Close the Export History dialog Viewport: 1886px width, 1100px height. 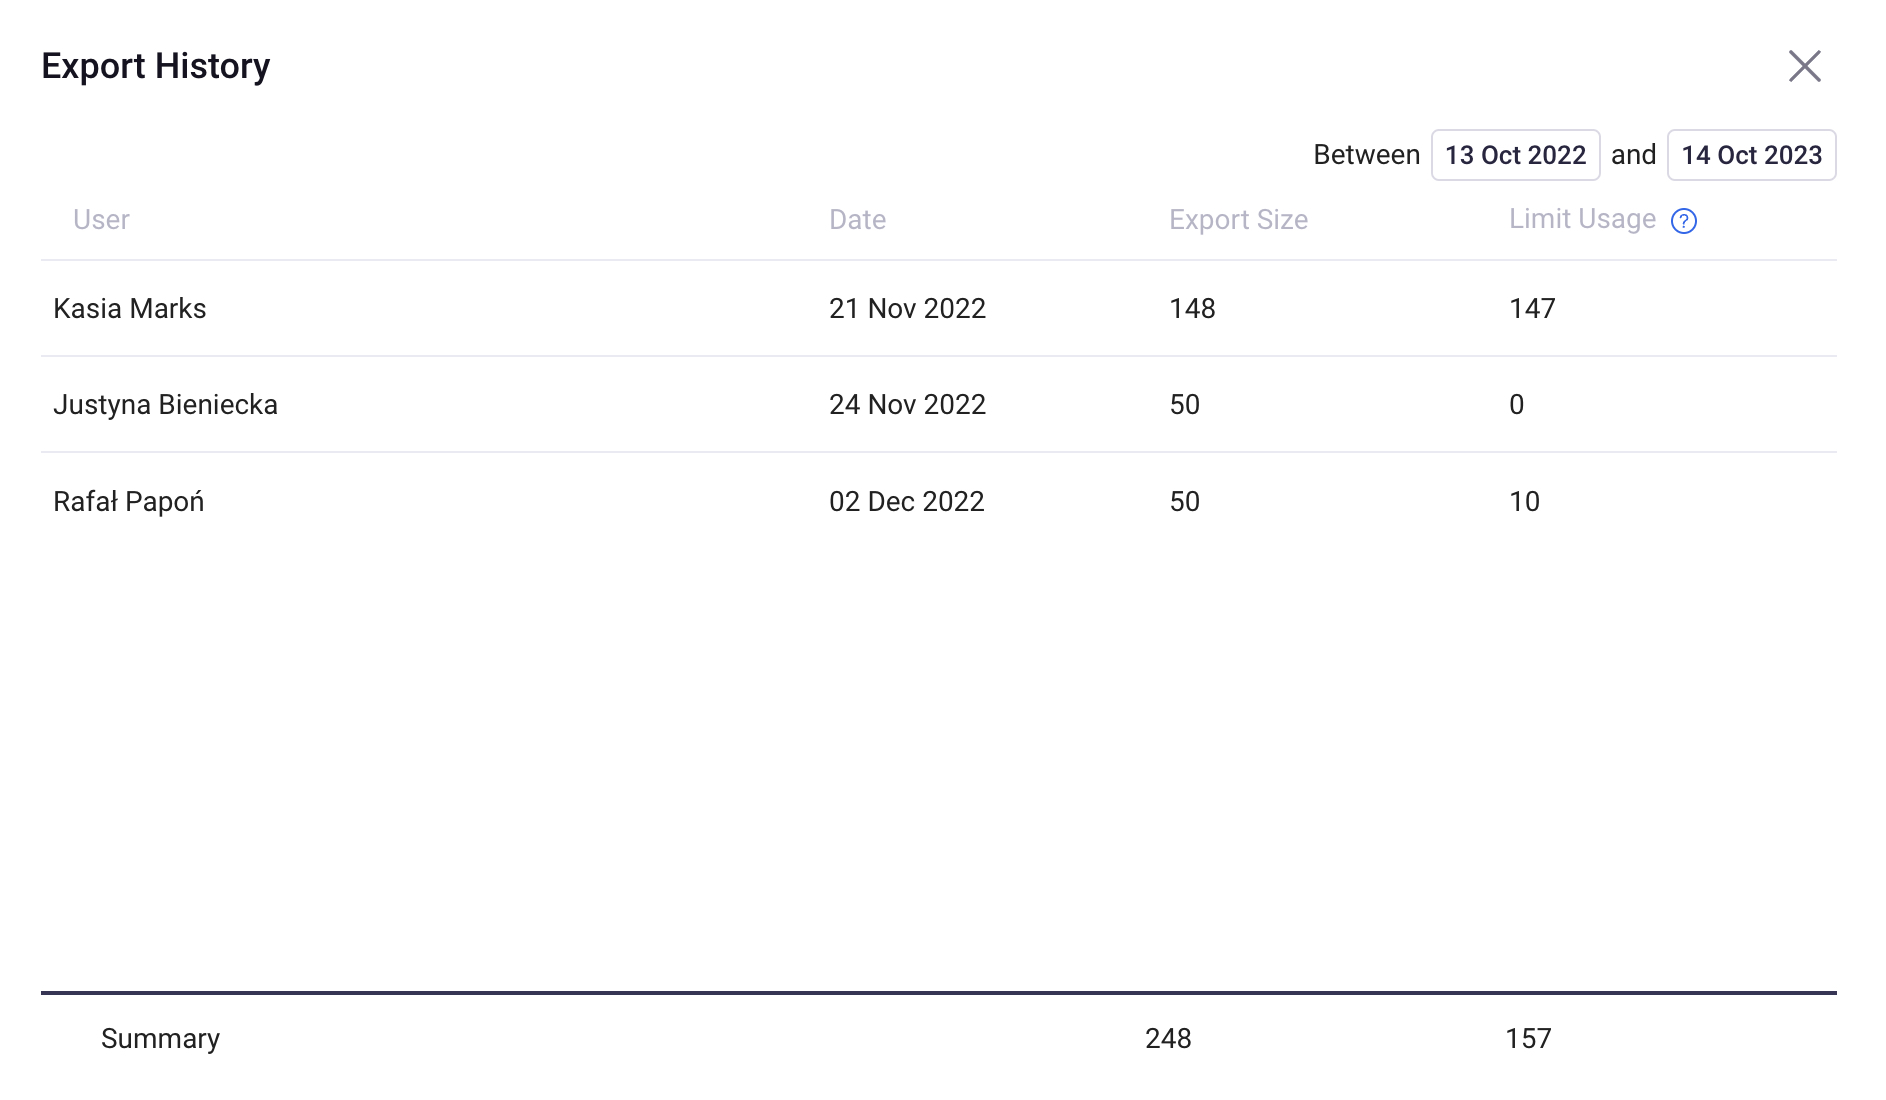point(1804,66)
